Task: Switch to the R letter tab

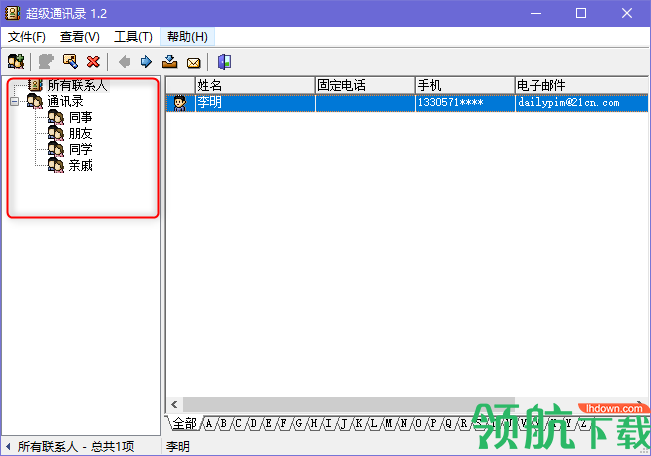Action: point(463,424)
